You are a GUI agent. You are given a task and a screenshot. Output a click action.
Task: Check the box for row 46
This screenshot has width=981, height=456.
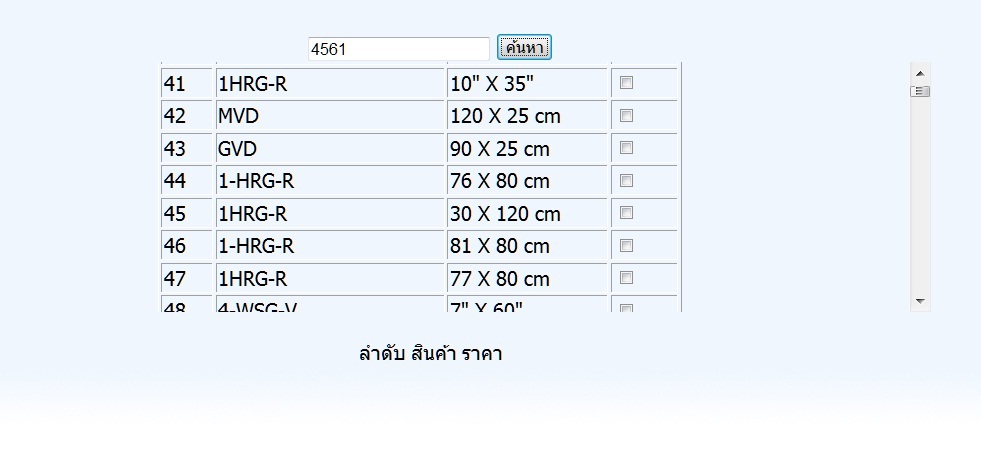point(627,245)
